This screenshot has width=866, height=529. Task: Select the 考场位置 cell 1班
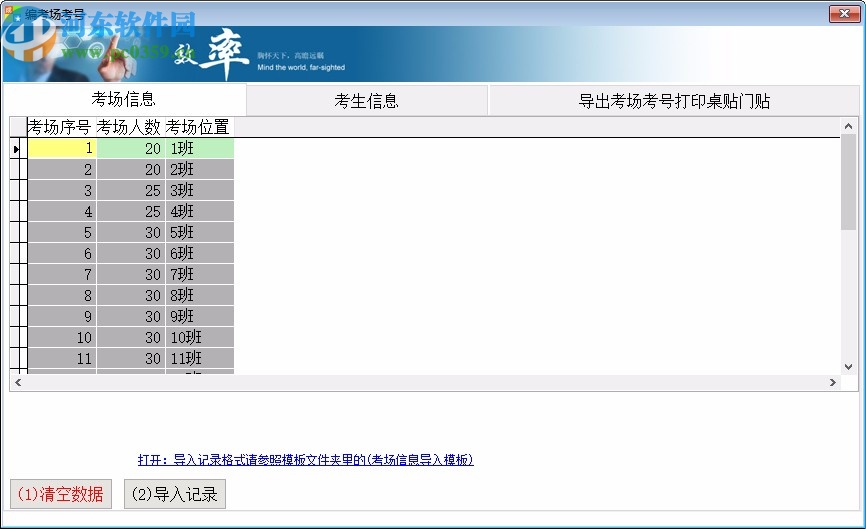pyautogui.click(x=199, y=148)
